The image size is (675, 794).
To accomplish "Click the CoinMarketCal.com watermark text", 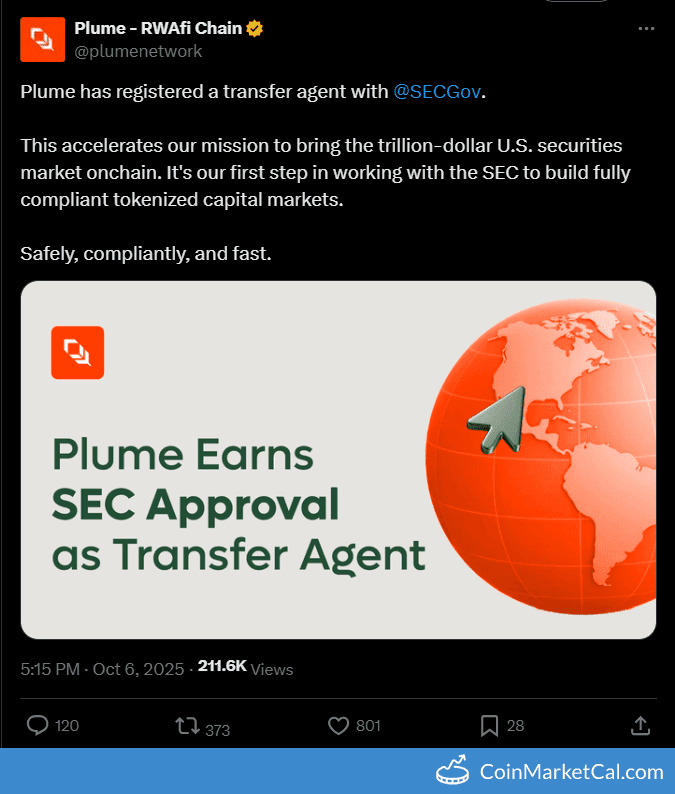I will [x=572, y=772].
